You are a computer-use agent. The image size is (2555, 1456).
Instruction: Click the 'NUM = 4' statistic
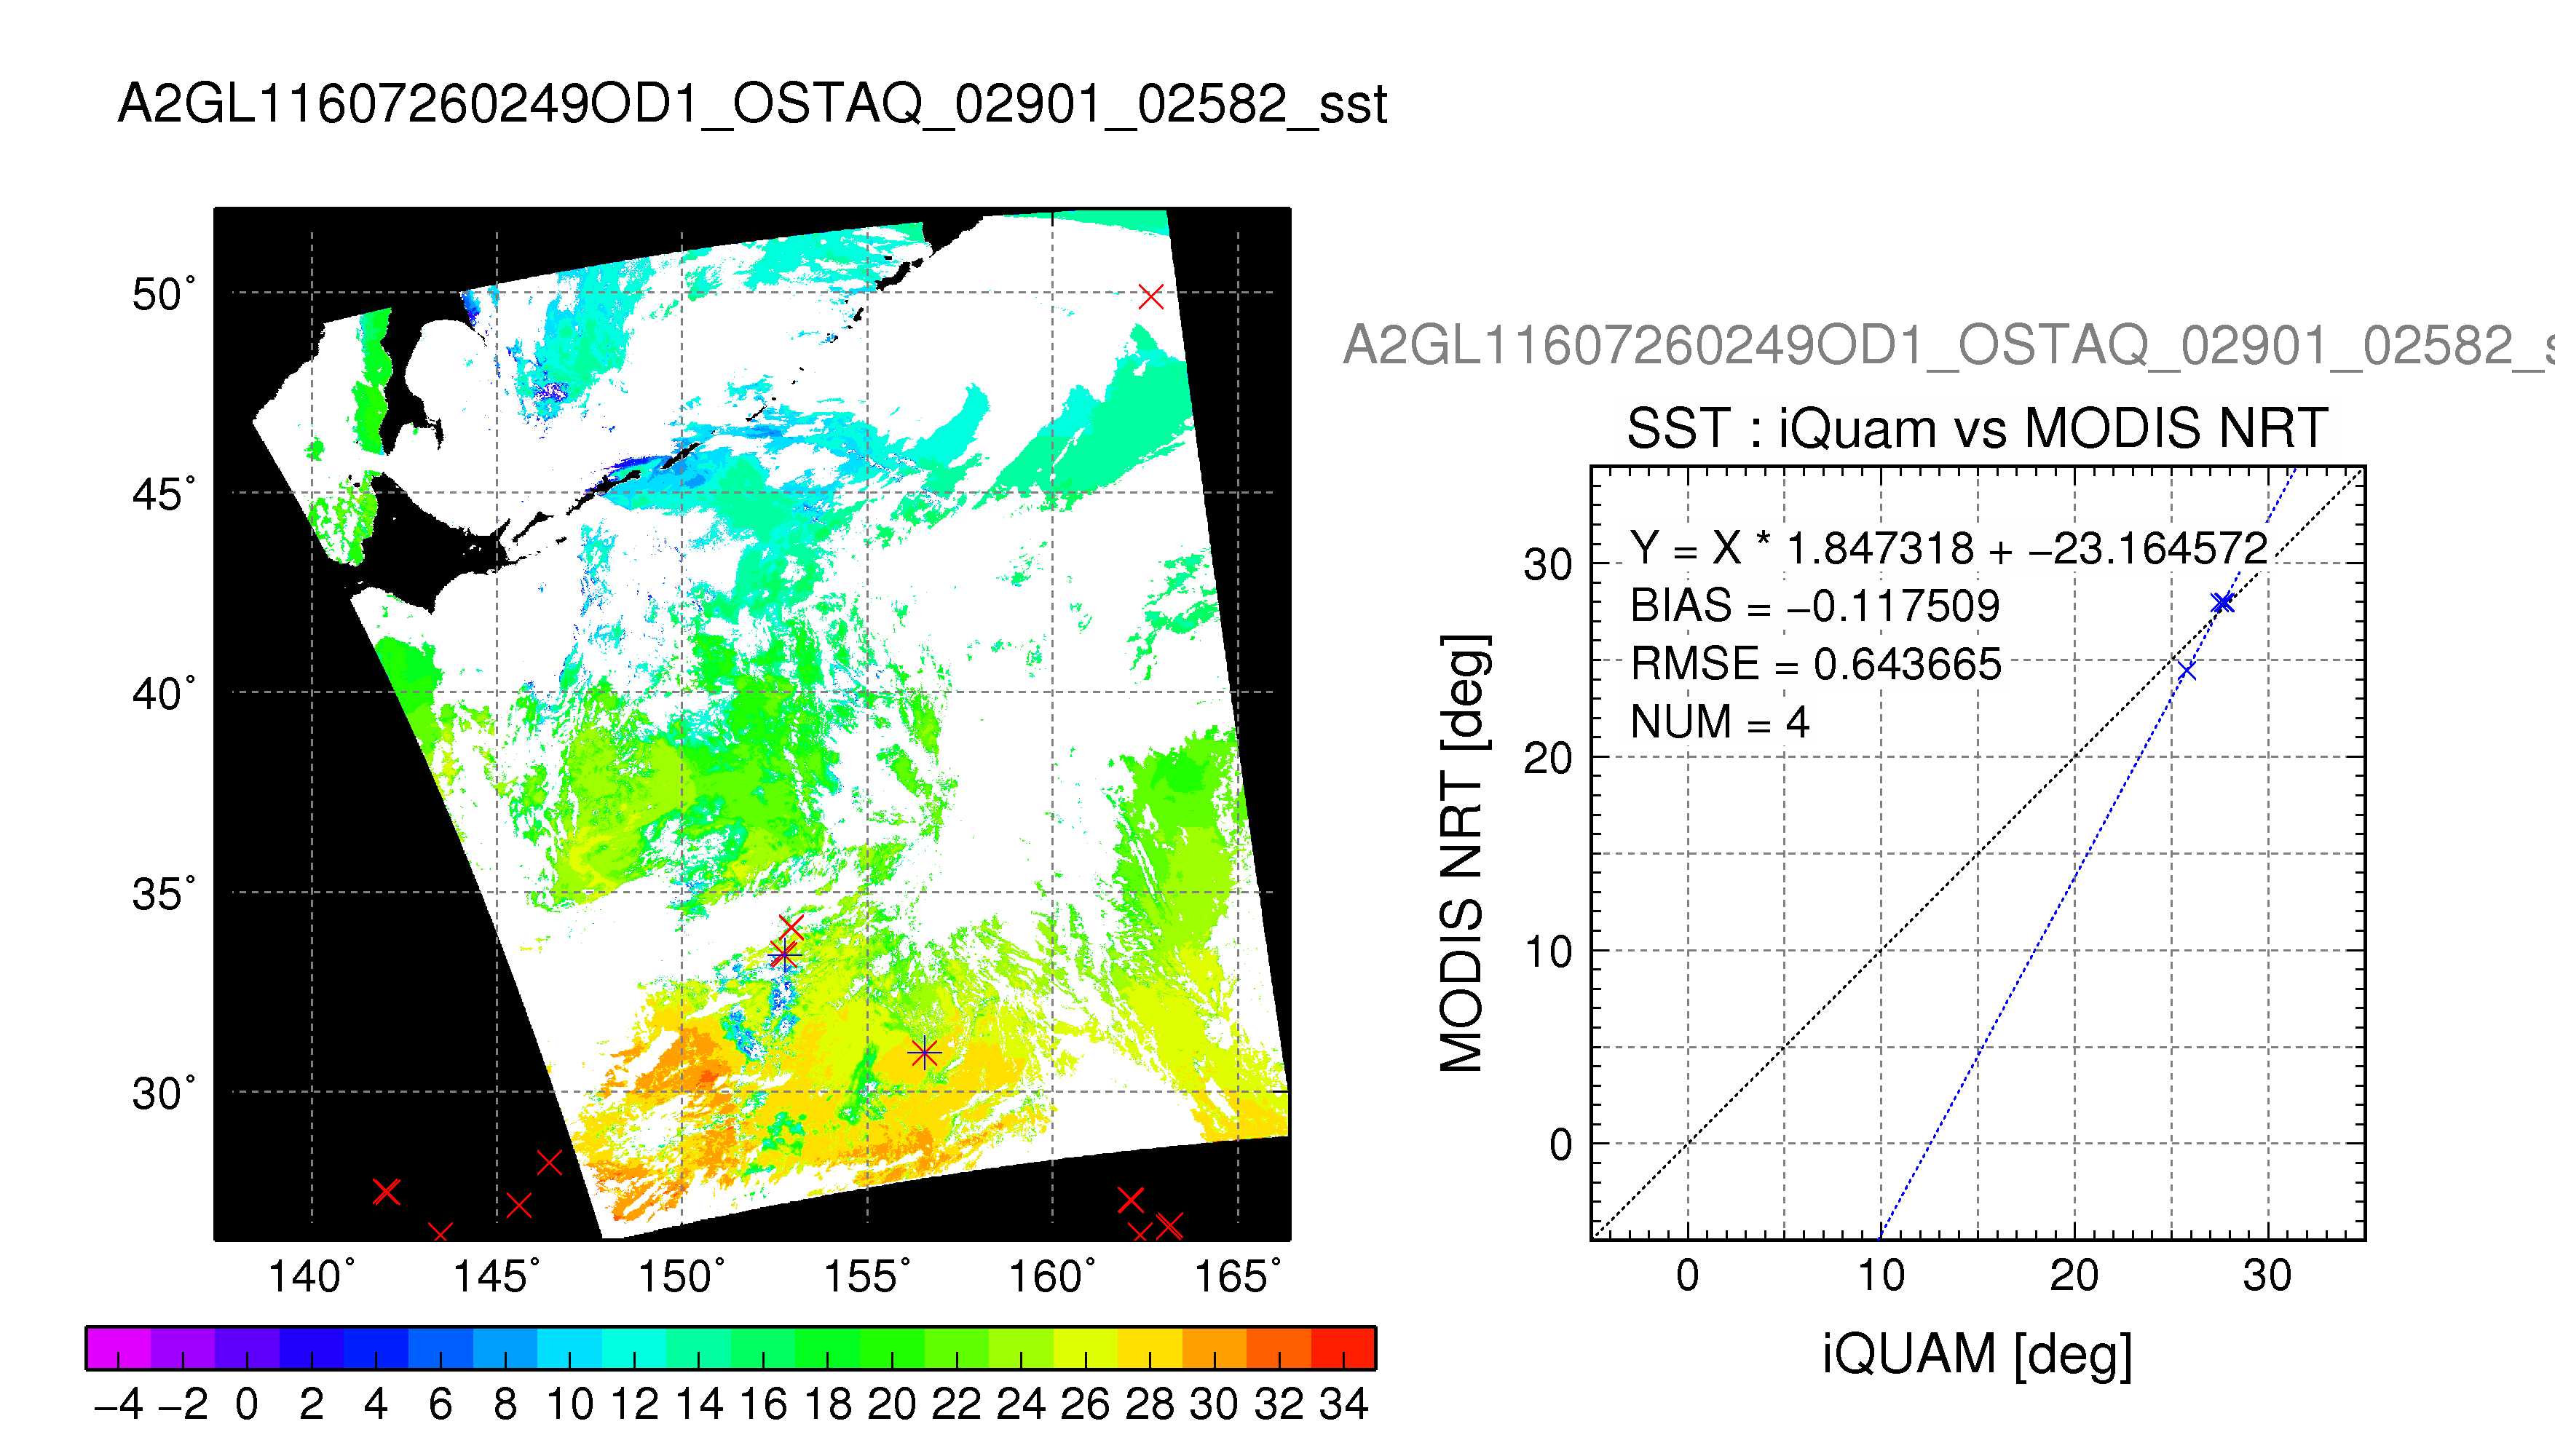pos(1719,722)
